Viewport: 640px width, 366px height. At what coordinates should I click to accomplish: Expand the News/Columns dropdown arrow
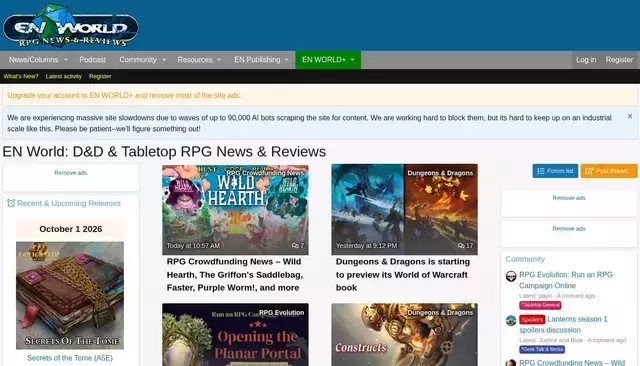66,60
